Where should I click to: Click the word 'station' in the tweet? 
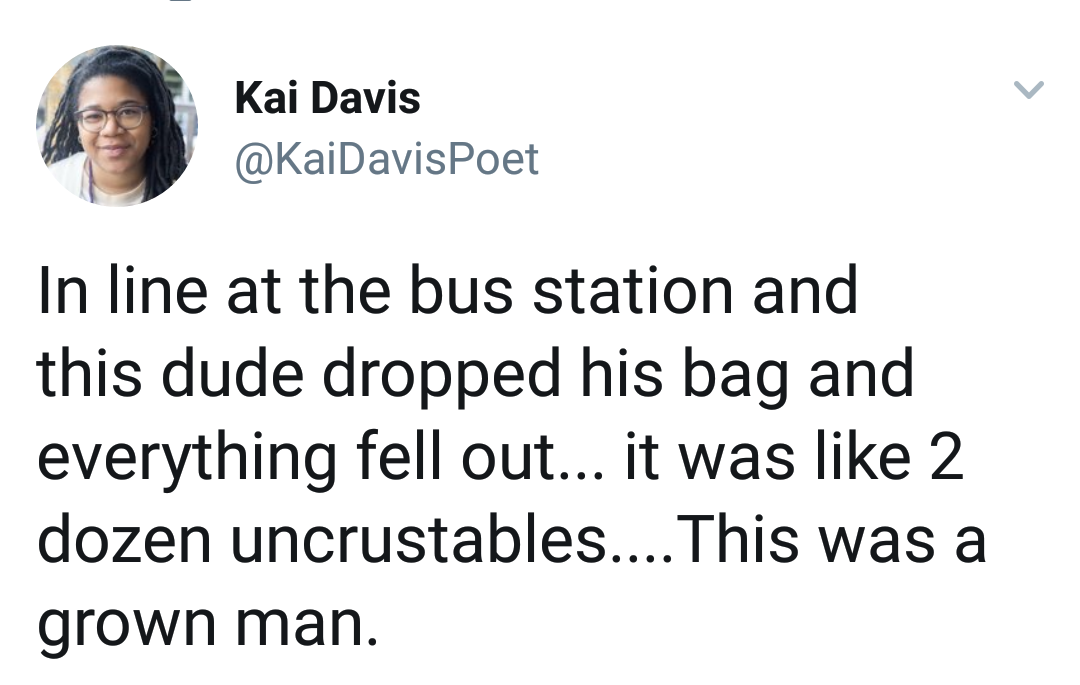633,291
